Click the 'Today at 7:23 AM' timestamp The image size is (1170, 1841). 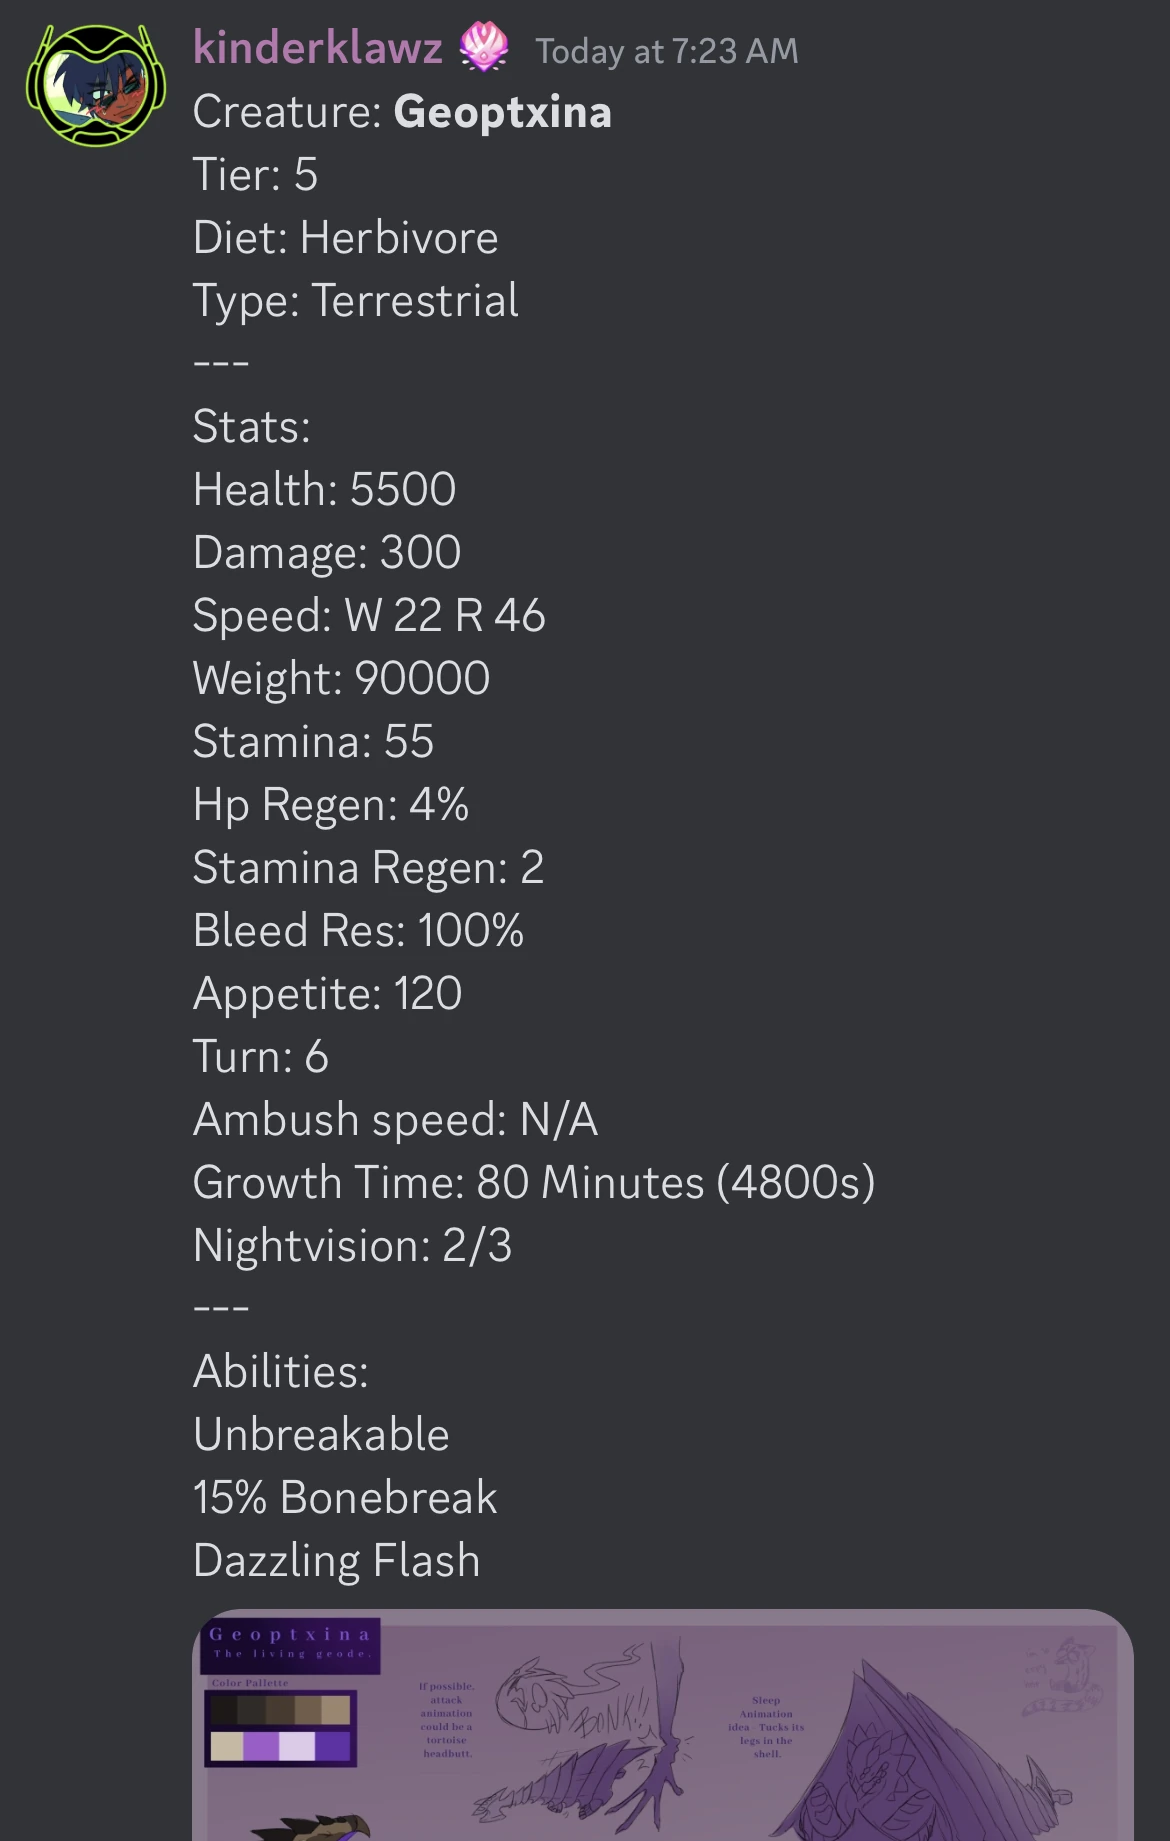click(666, 52)
